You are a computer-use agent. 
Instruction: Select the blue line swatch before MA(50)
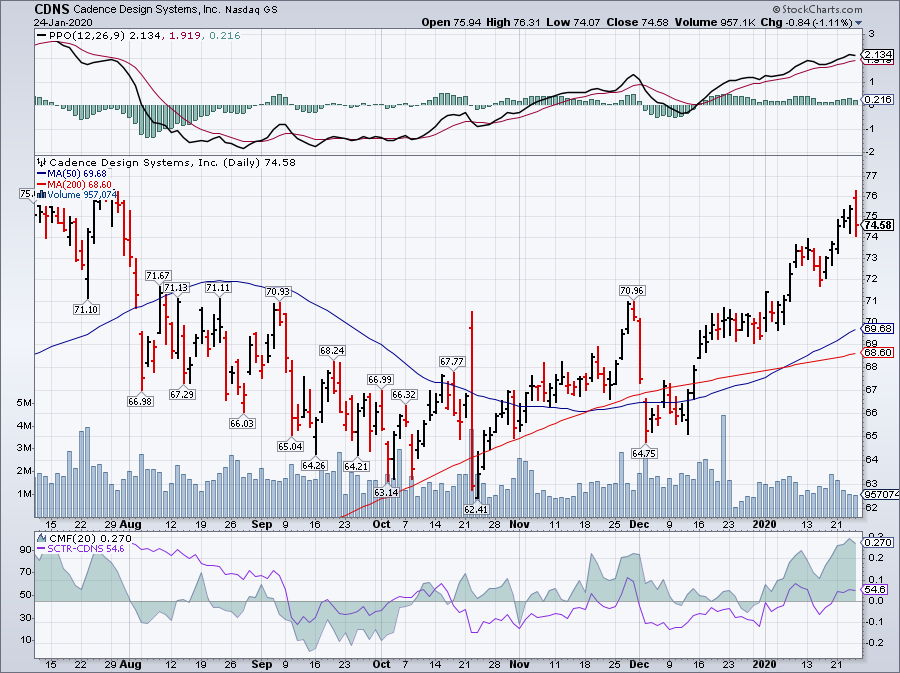tap(42, 173)
